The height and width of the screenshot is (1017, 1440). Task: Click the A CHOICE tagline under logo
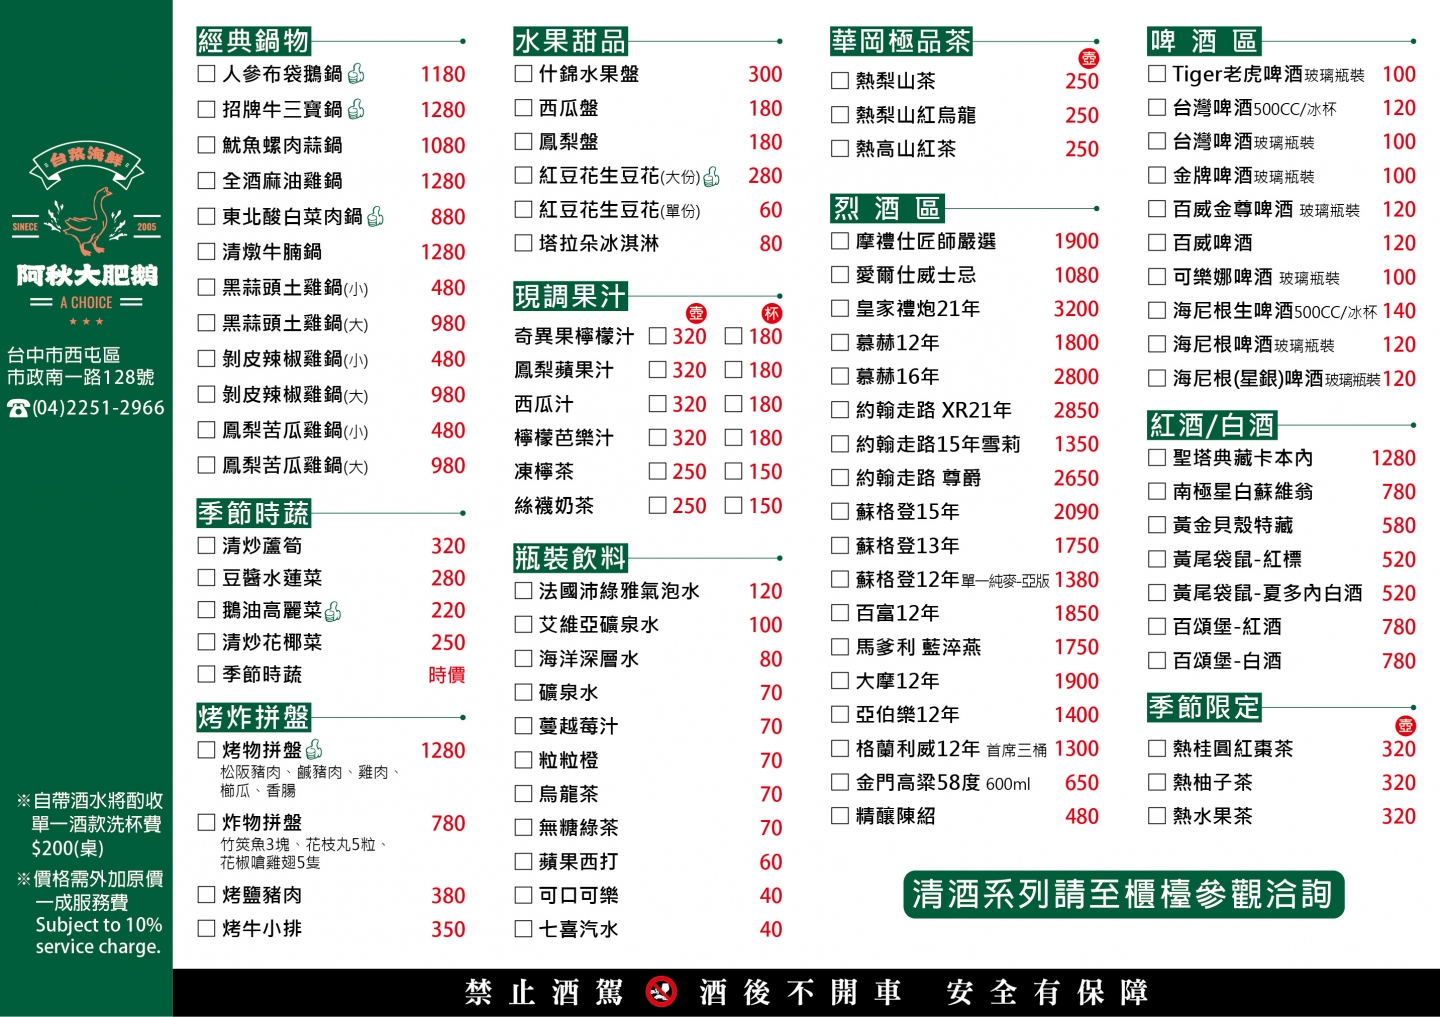86,302
